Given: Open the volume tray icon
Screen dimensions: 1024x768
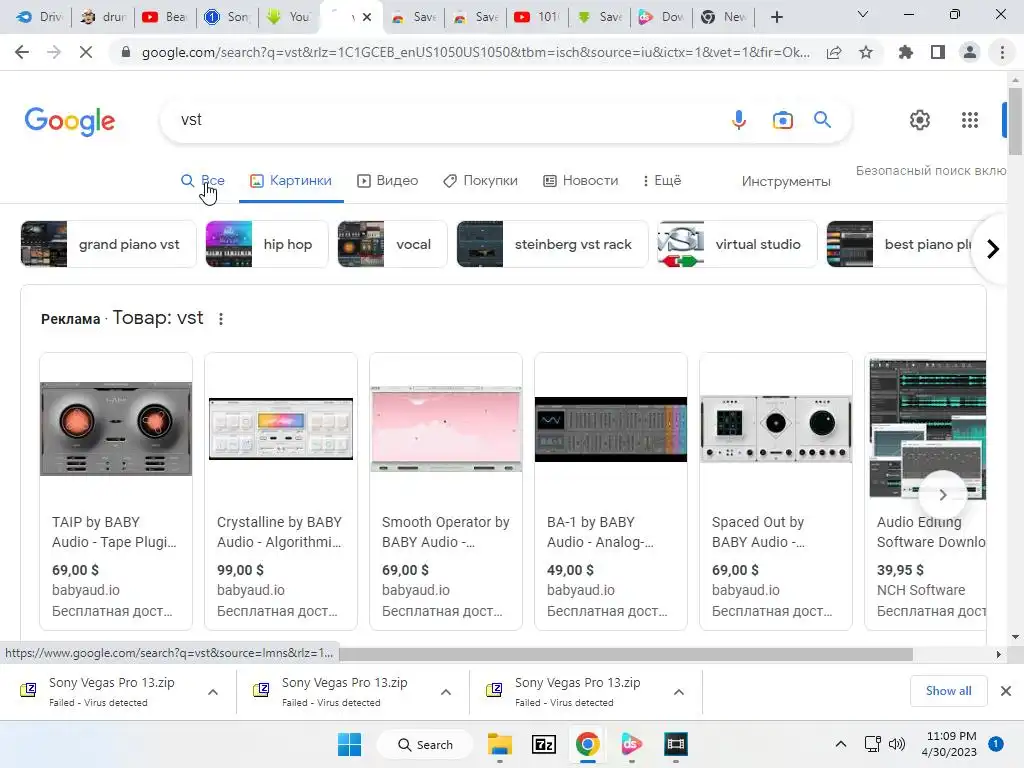Looking at the screenshot, I should pyautogui.click(x=897, y=744).
